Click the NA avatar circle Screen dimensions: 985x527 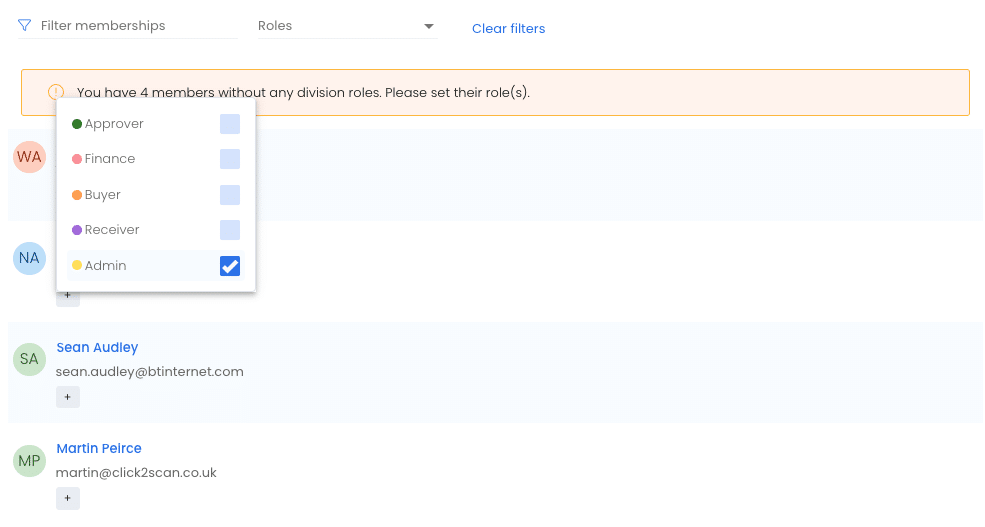pos(30,258)
